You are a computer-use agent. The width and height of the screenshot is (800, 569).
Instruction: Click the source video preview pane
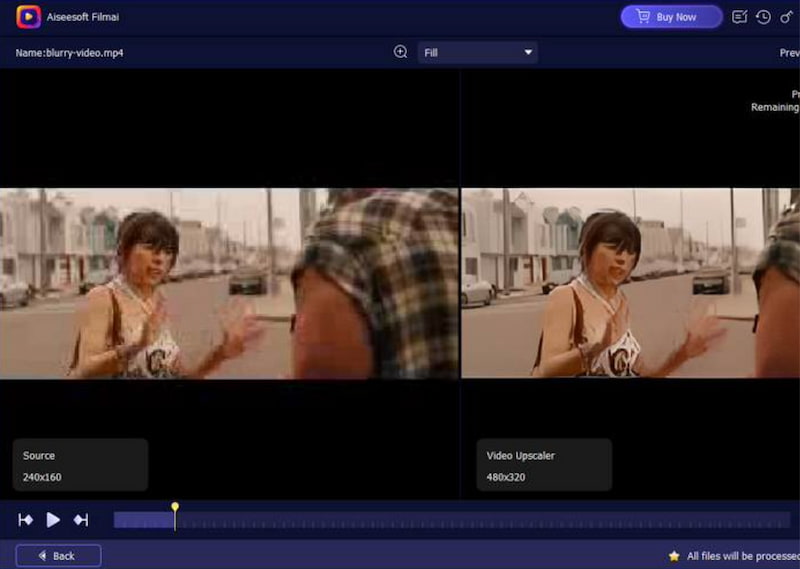point(229,284)
